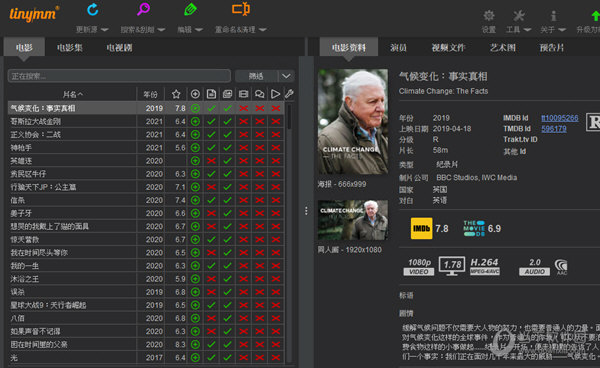This screenshot has width=600, height=368.
Task: Click The Movie DB logo next to 6.9
Action: (474, 228)
